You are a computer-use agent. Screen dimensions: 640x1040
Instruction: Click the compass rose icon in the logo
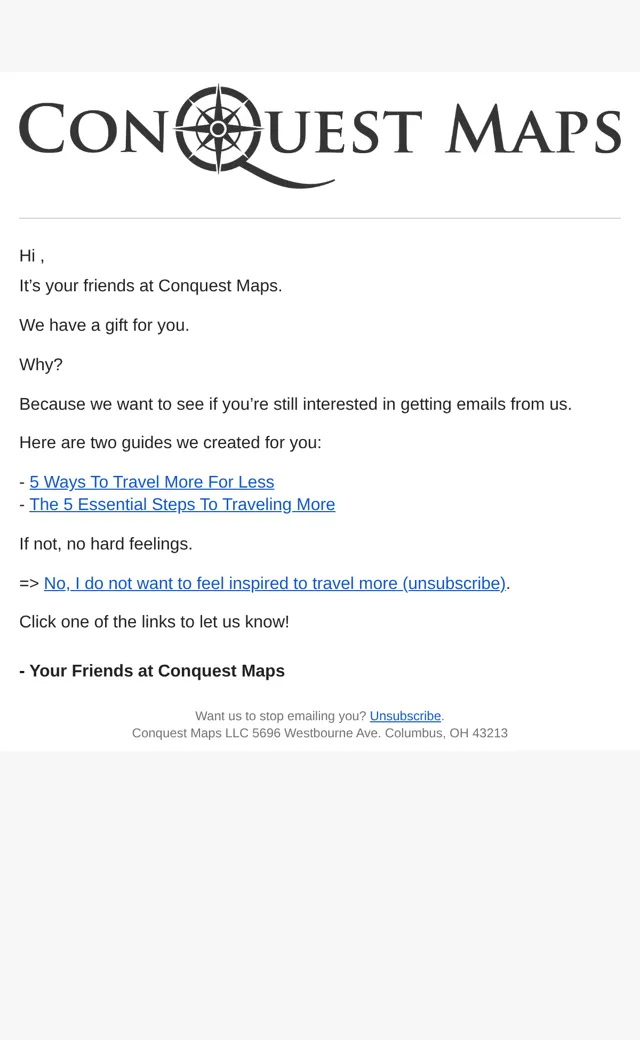[218, 129]
